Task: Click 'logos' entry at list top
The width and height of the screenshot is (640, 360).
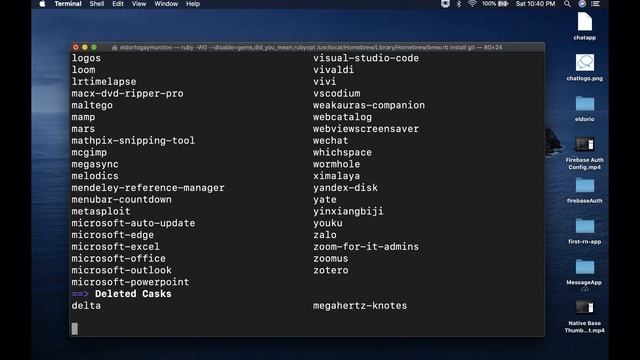Action: tap(86, 58)
